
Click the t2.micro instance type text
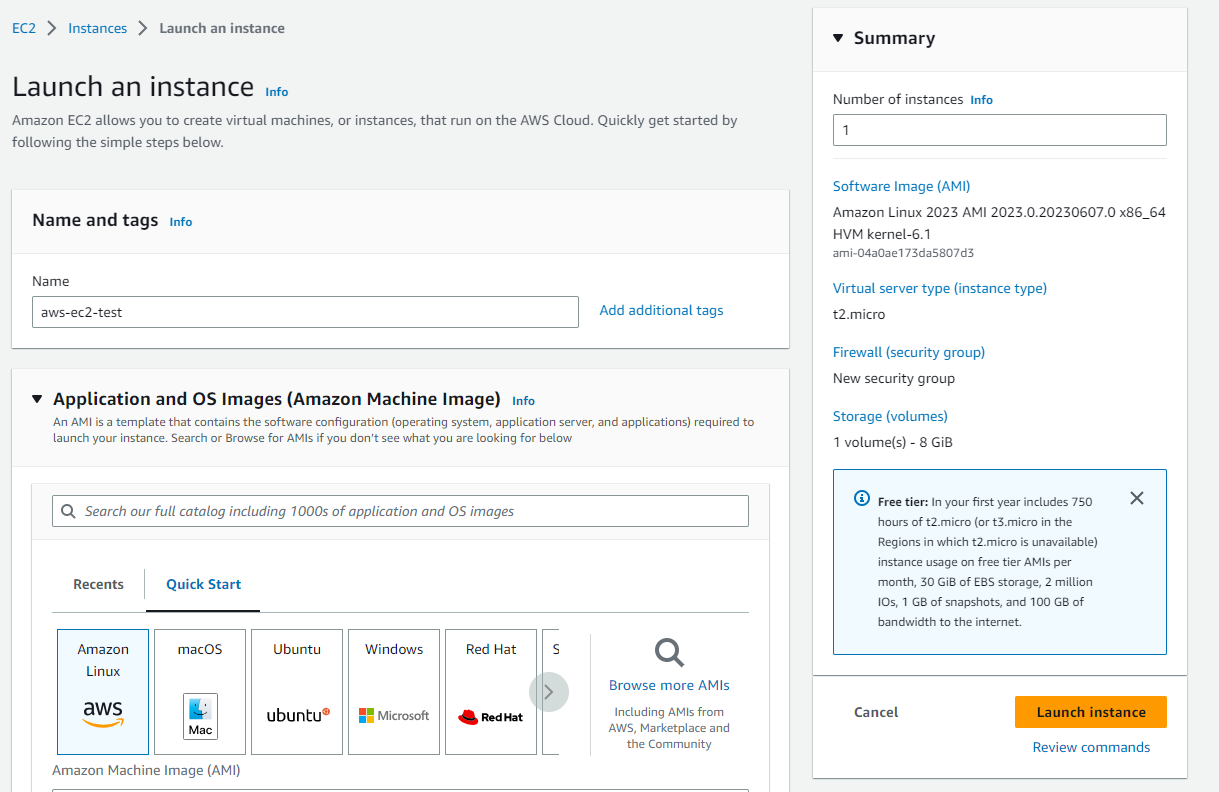(859, 314)
